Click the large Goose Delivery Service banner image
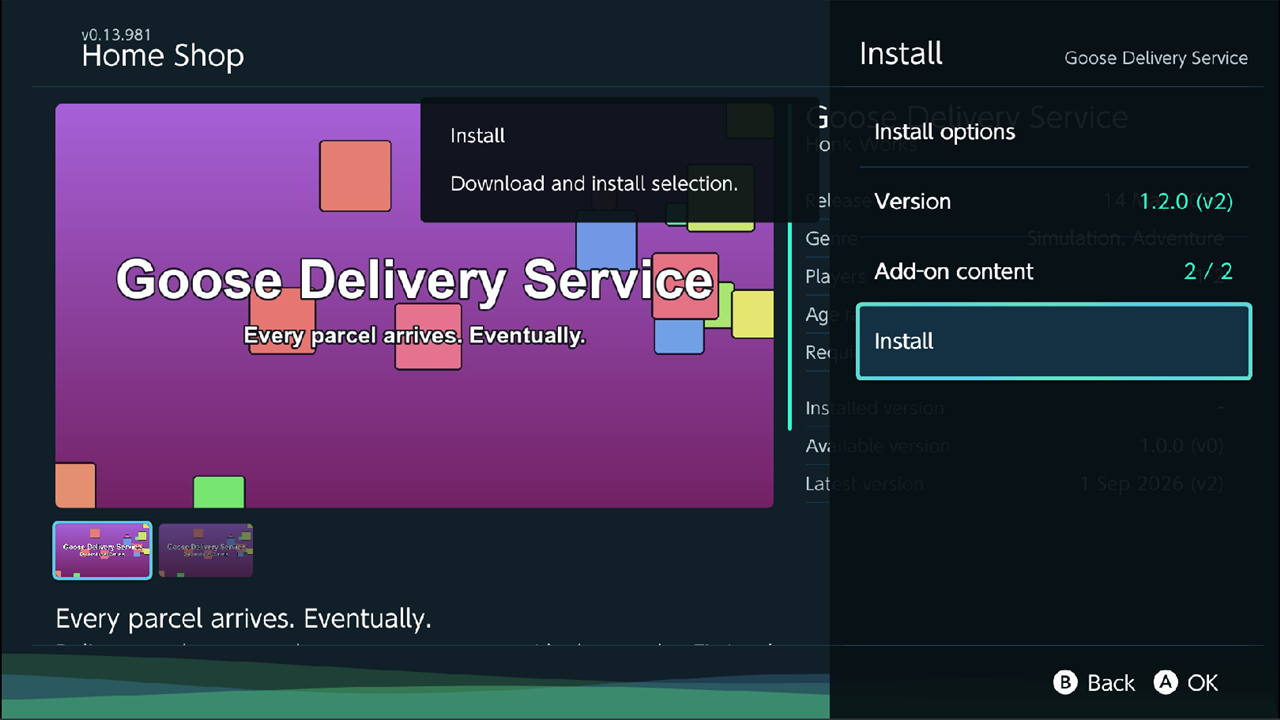This screenshot has height=720, width=1280. coord(414,306)
